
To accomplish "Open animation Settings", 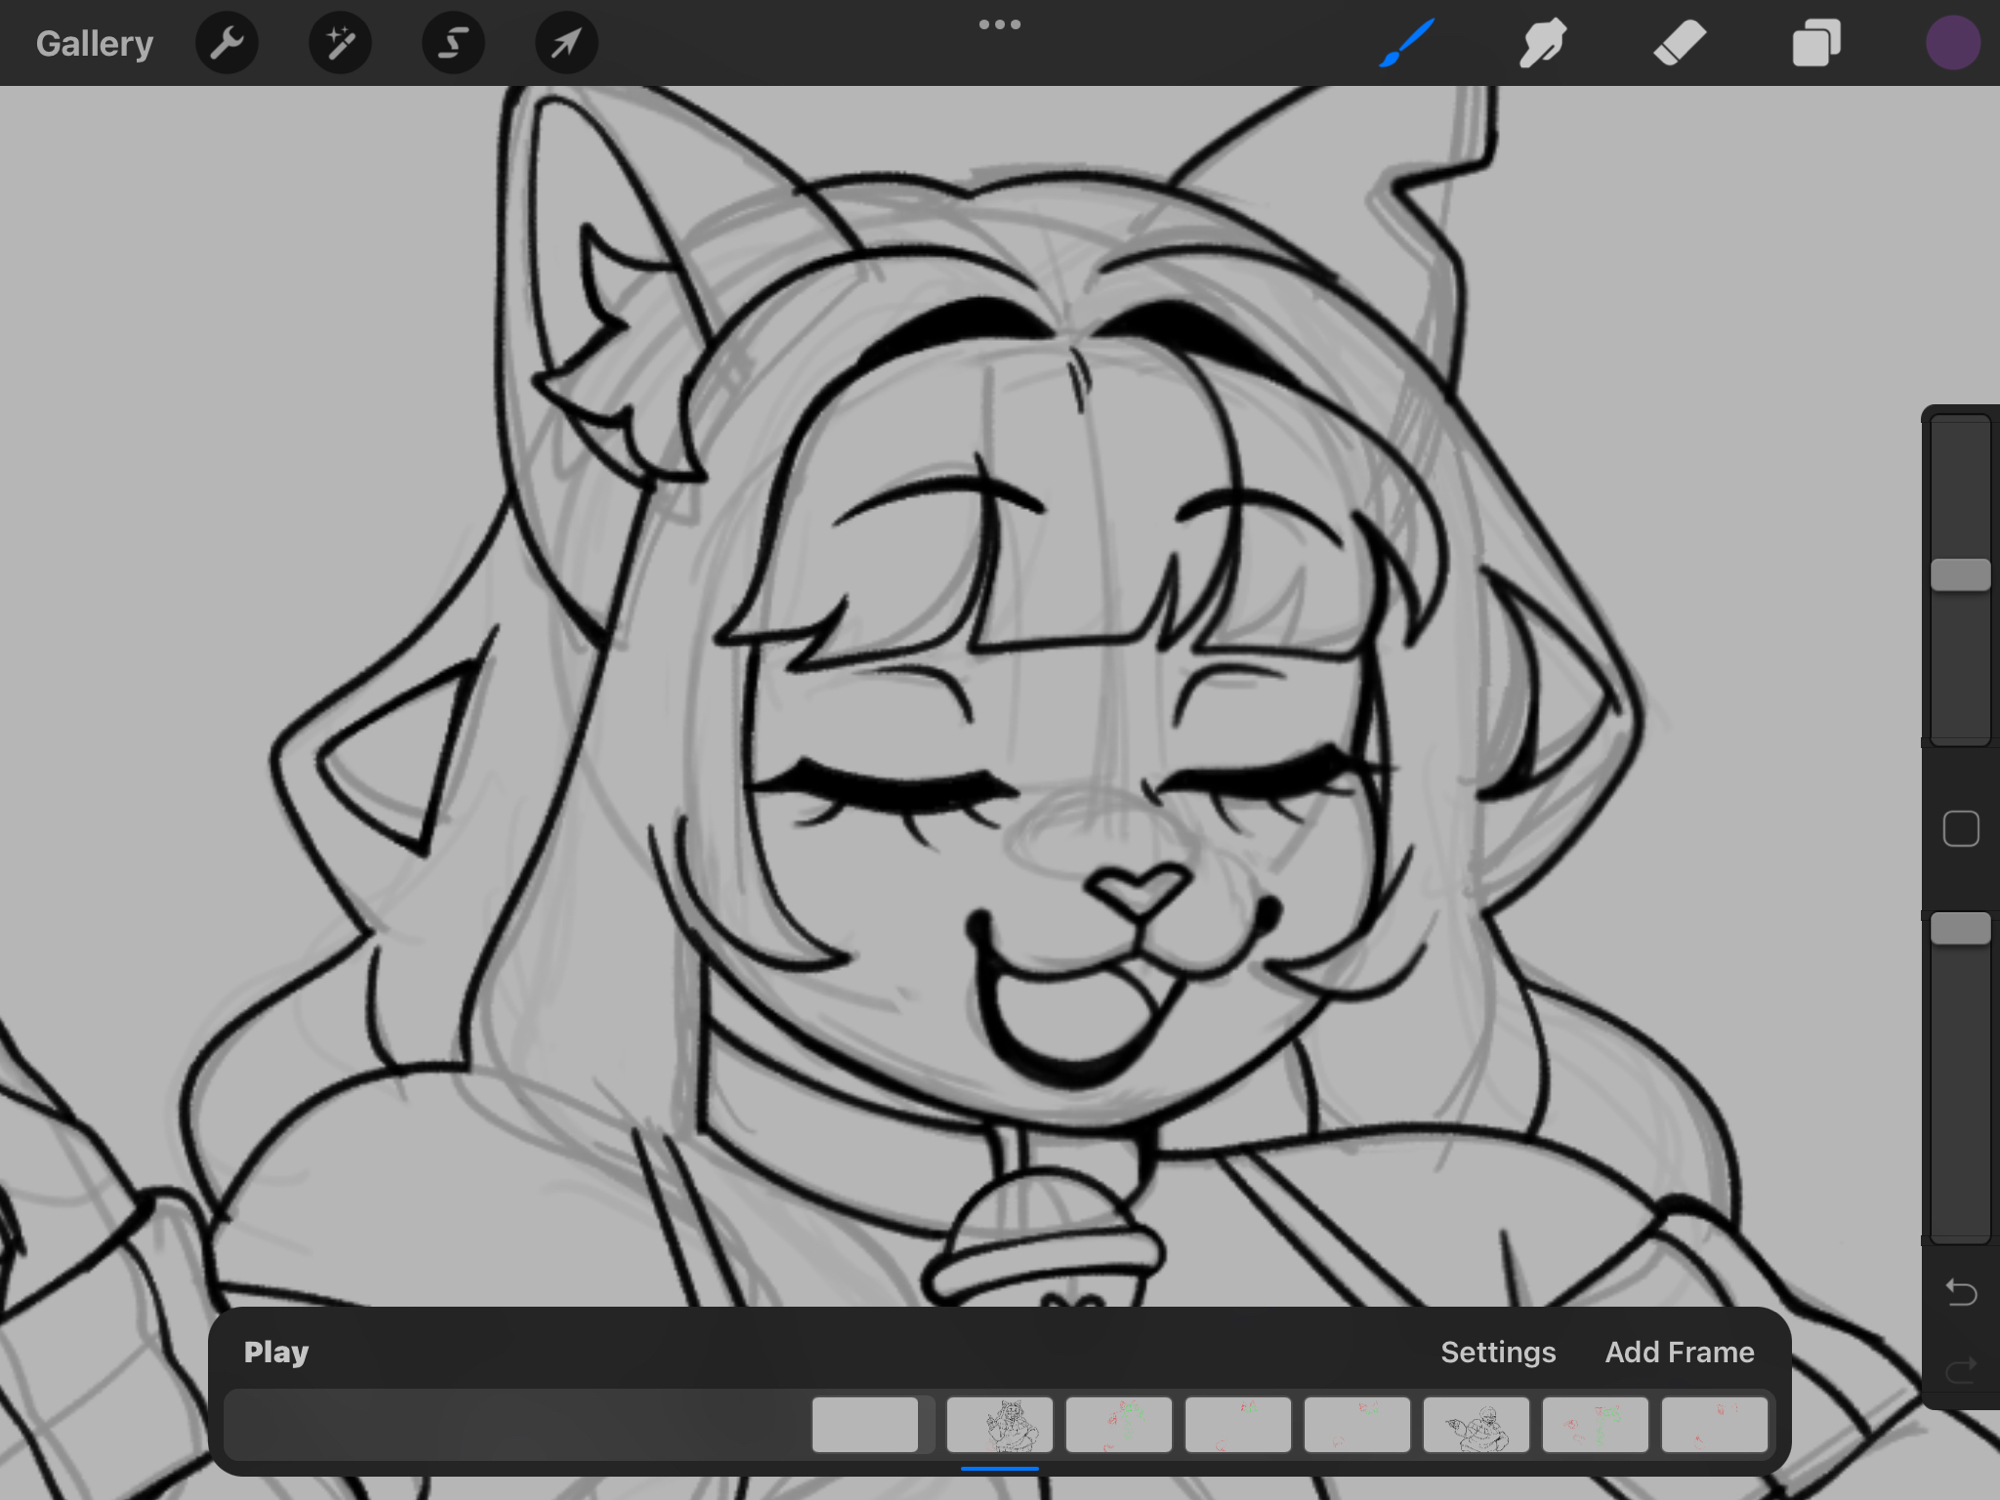I will coord(1498,1352).
